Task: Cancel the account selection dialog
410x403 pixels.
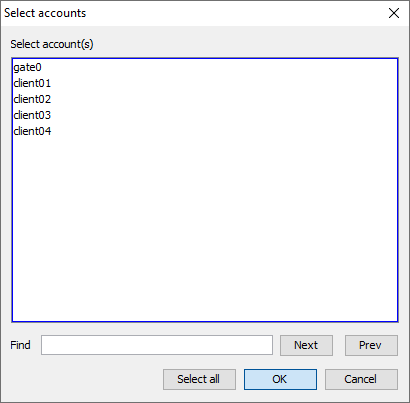Action: 361,379
